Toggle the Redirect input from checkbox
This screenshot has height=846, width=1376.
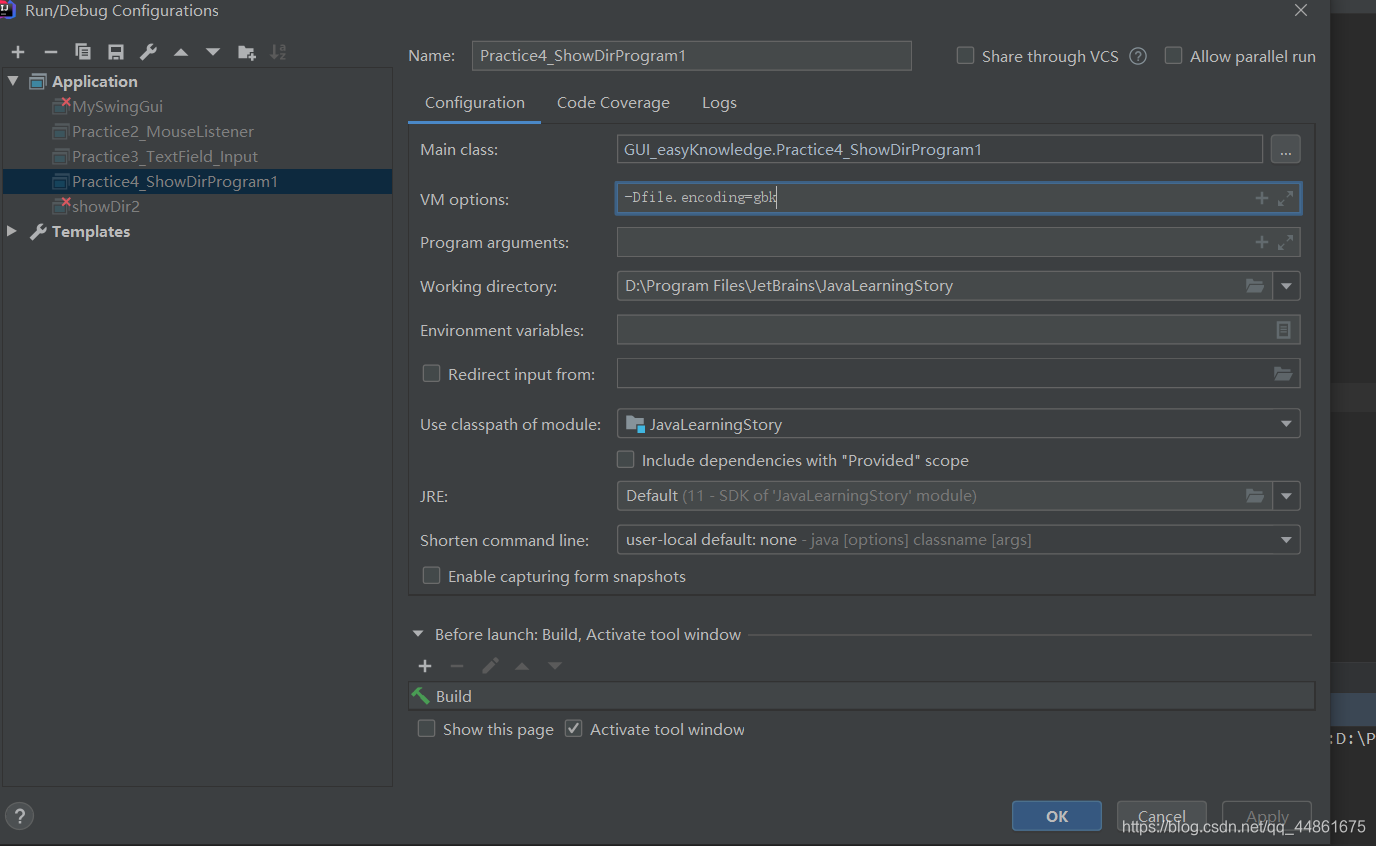point(431,373)
